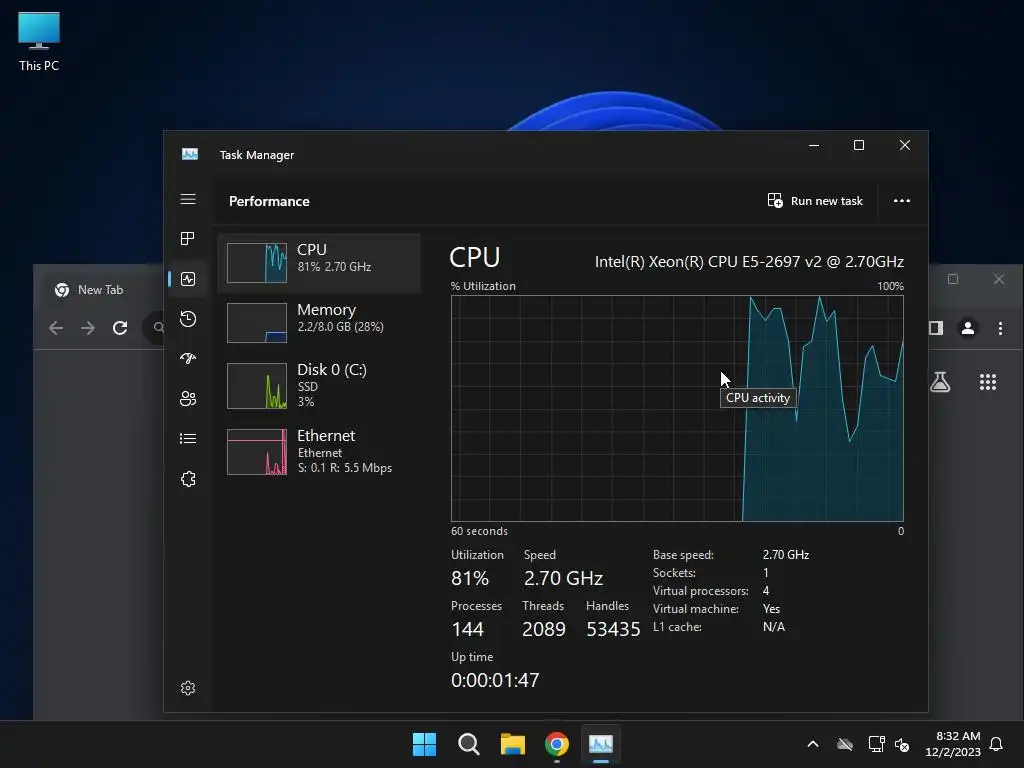
Task: Select the Performance page icon in sidebar
Action: click(x=188, y=280)
